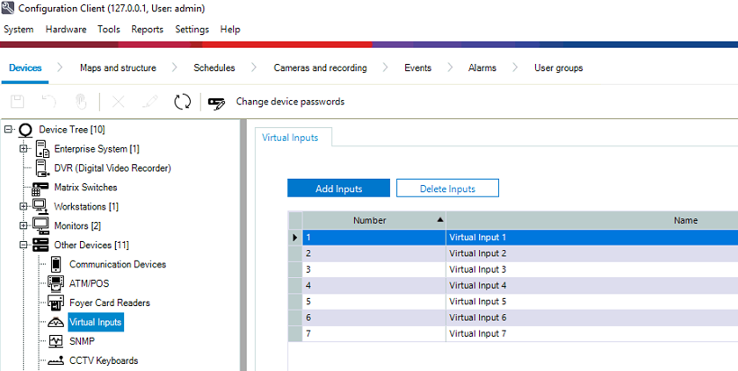Screen dimensions: 738x371
Task: Expand the Workstations node
Action: 23,206
